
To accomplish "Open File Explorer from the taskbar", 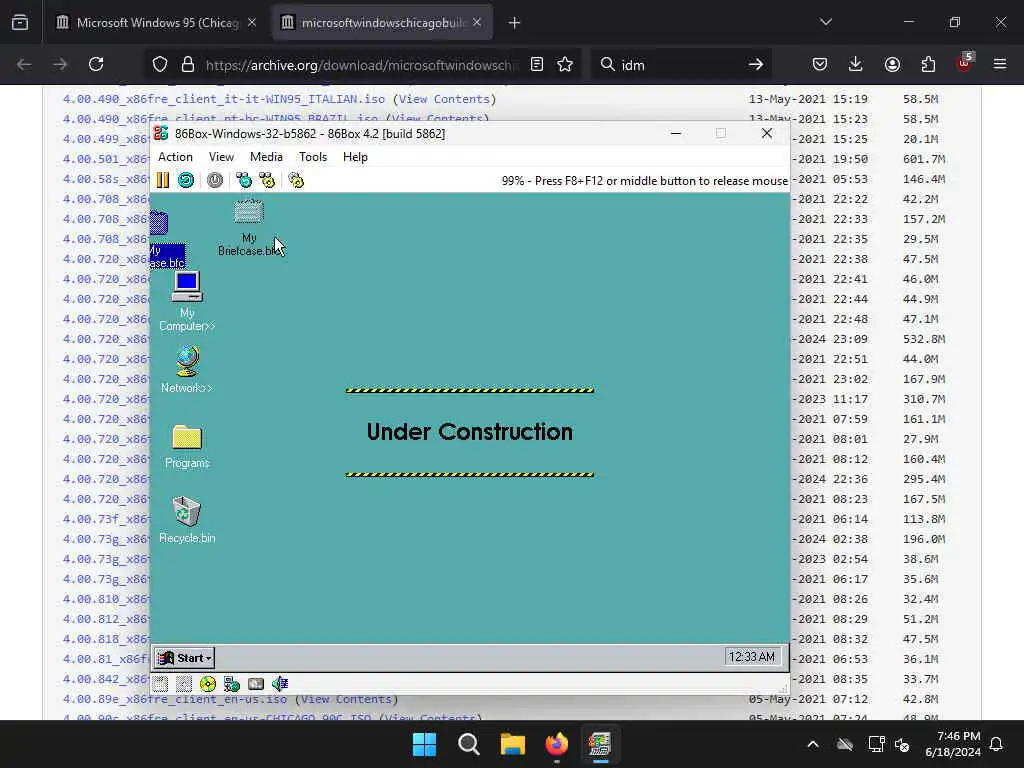I will (513, 744).
